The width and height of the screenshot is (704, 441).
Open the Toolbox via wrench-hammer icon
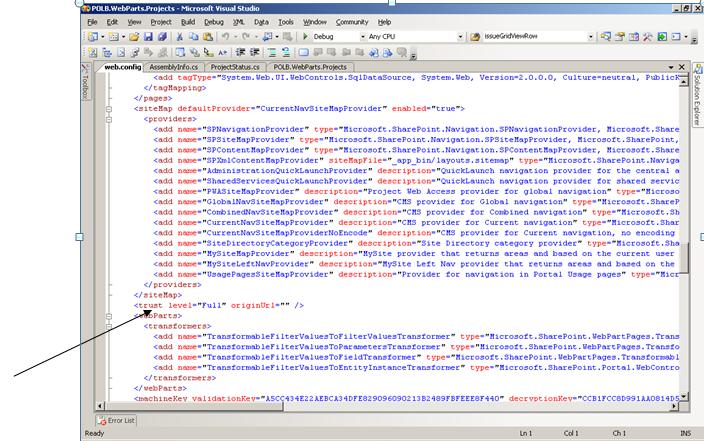pos(648,37)
